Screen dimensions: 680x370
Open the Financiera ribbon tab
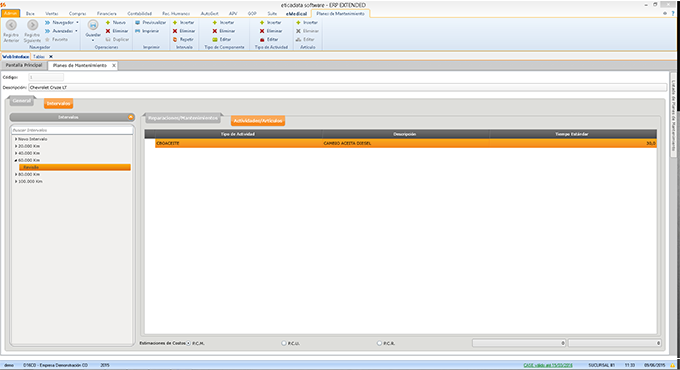coord(107,14)
